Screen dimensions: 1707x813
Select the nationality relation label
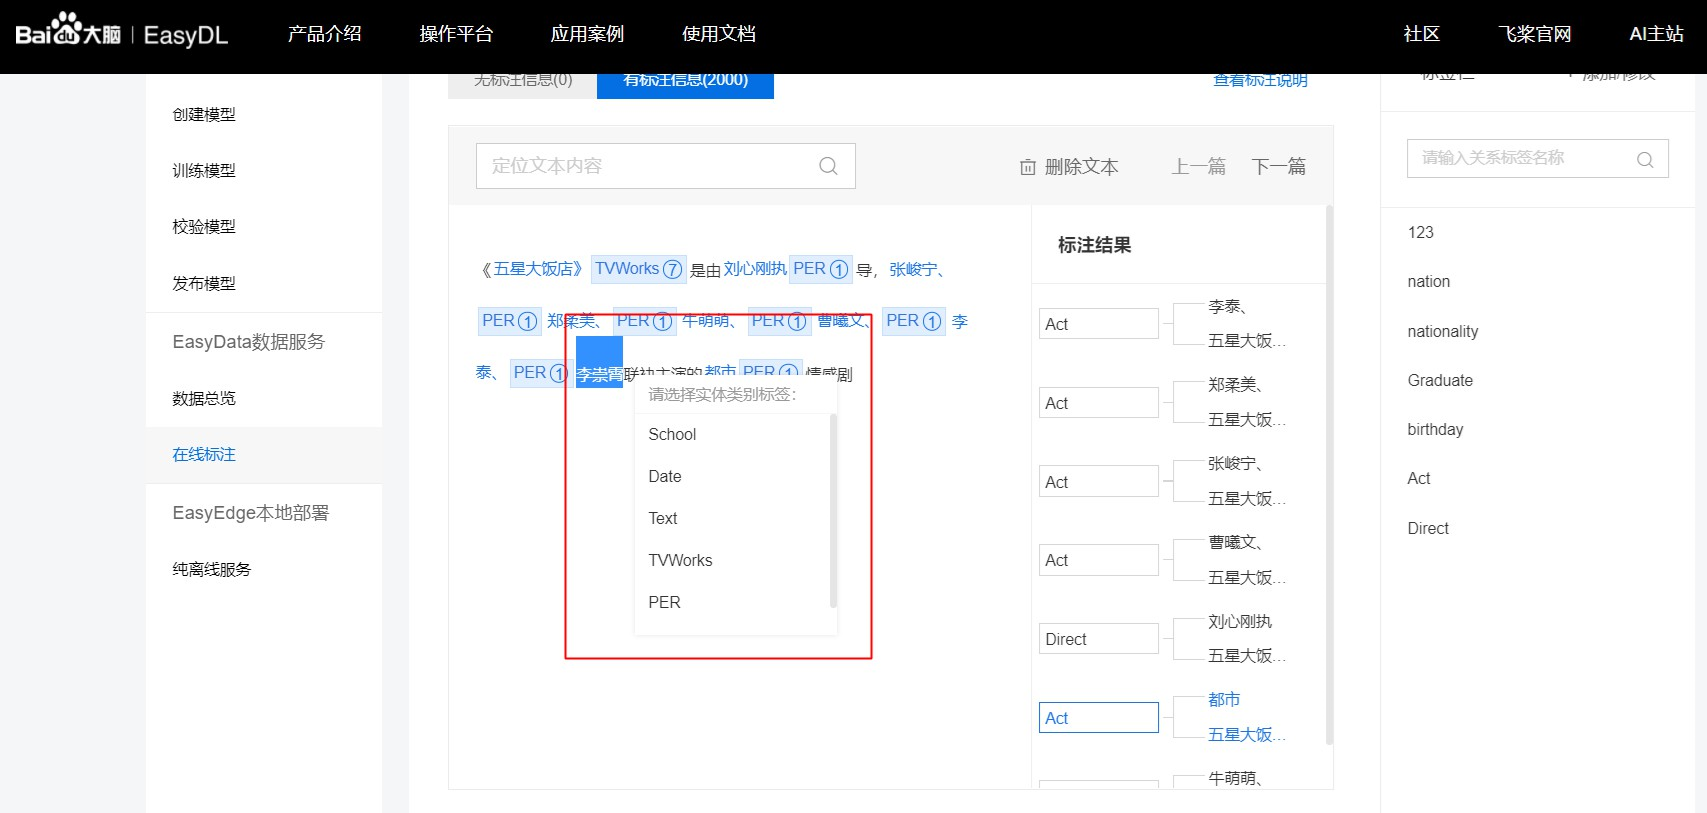click(x=1442, y=332)
